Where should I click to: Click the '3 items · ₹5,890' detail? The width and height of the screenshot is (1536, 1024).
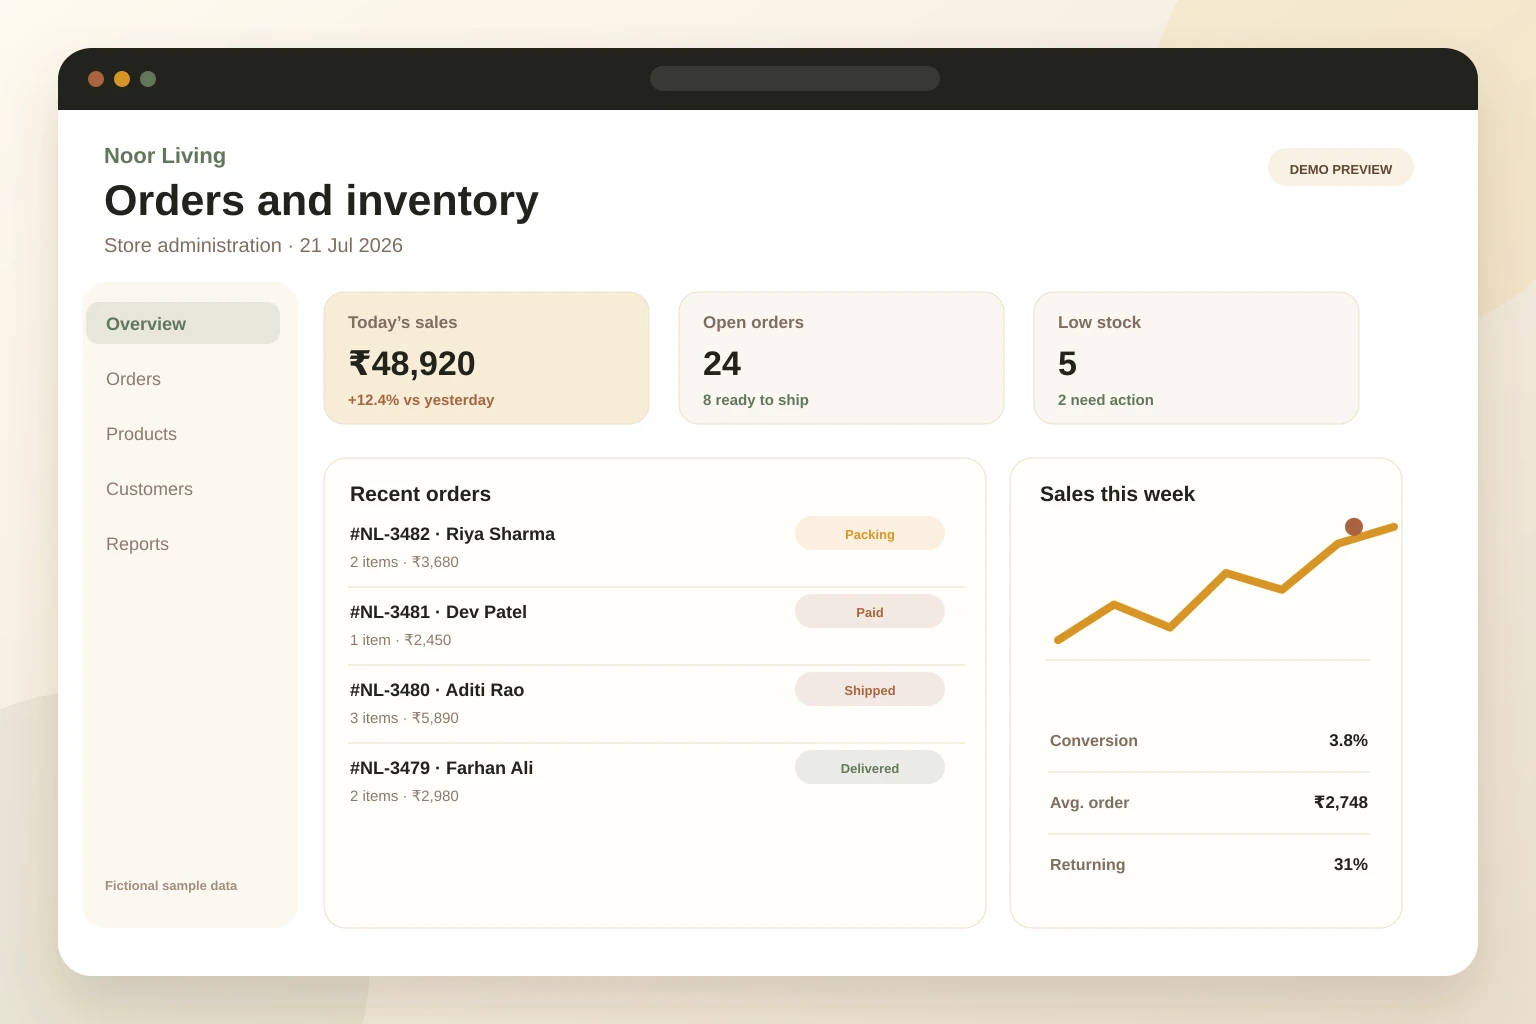point(404,718)
